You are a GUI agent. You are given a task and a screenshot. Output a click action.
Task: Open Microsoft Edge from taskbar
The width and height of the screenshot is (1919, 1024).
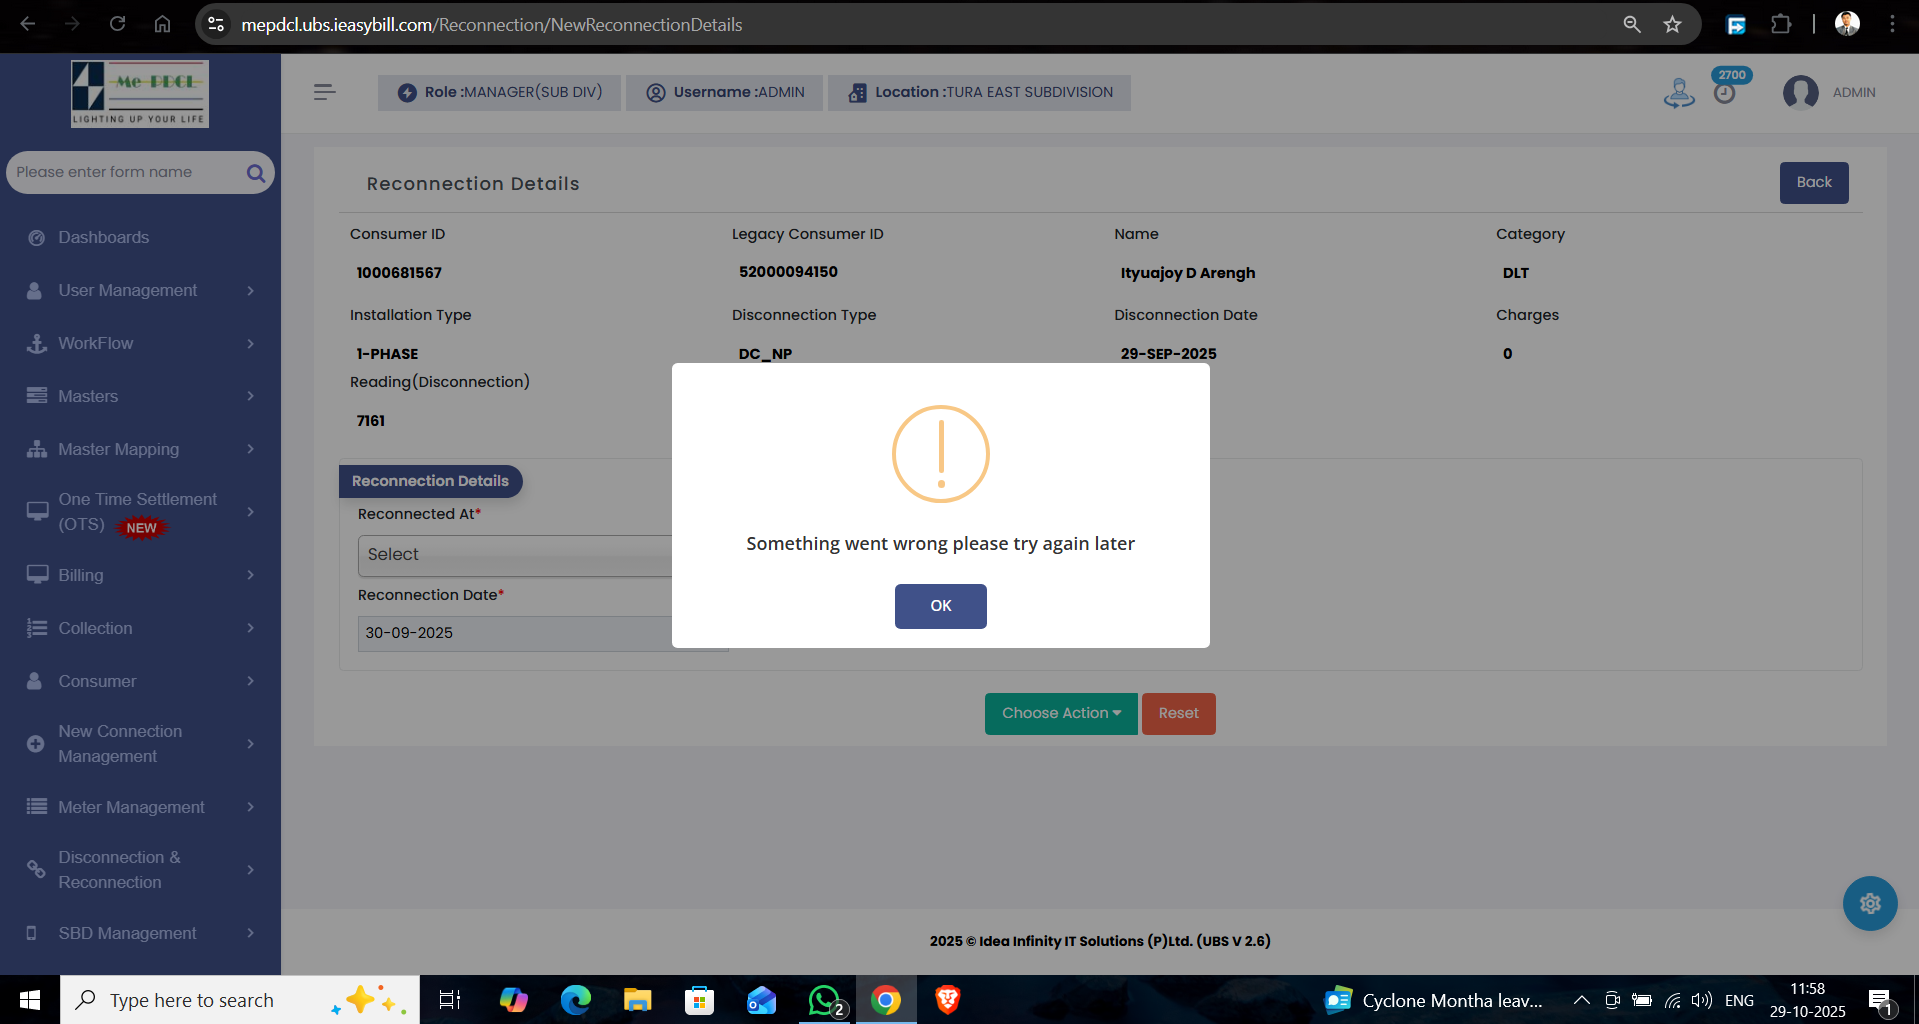pos(575,1000)
